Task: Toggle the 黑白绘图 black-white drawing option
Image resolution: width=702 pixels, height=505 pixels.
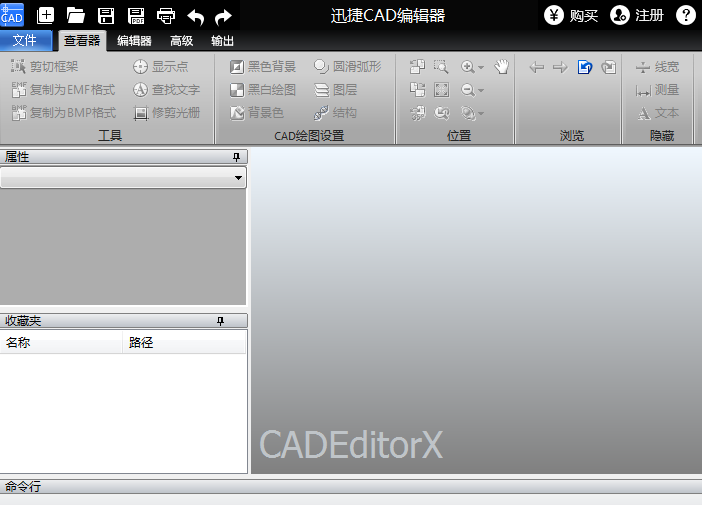Action: 263,90
